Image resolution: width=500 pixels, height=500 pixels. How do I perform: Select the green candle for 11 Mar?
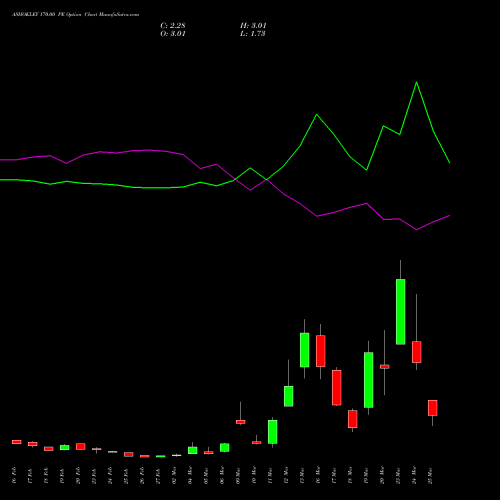(273, 432)
